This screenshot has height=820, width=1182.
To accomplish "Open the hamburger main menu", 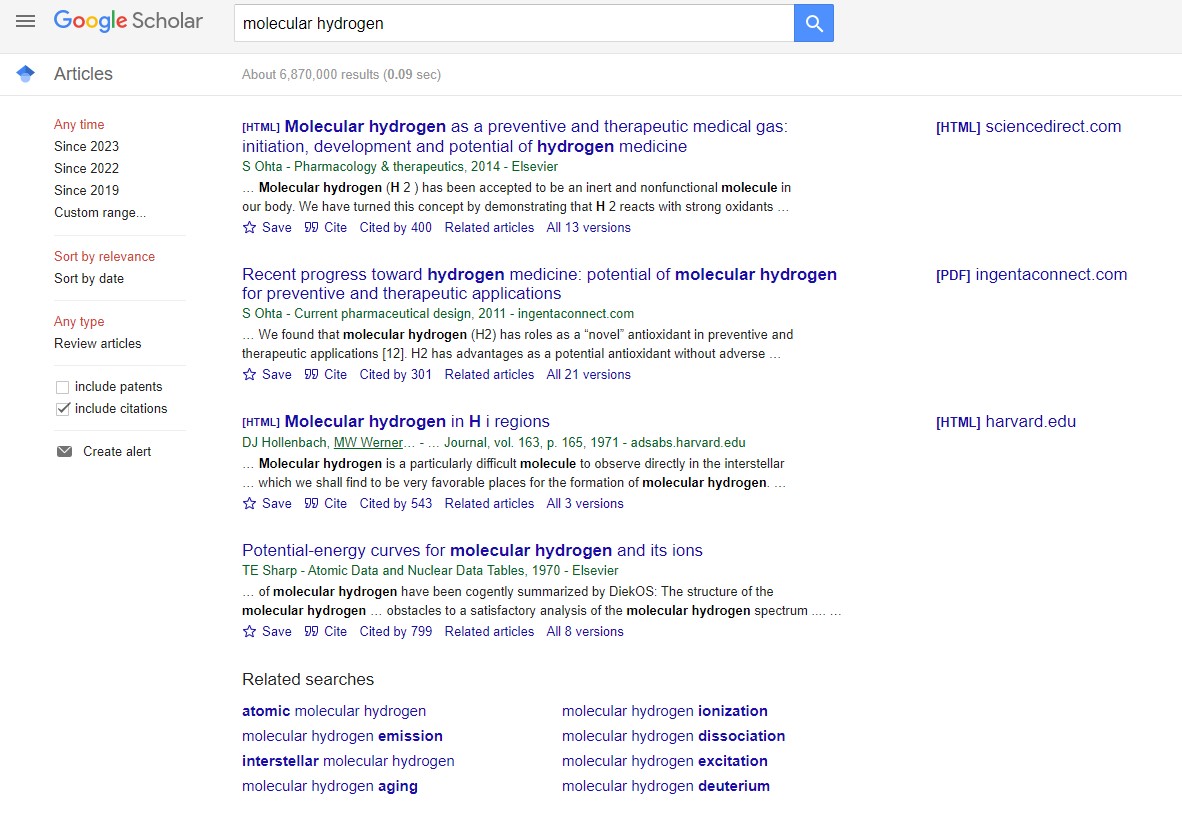I will tap(26, 21).
